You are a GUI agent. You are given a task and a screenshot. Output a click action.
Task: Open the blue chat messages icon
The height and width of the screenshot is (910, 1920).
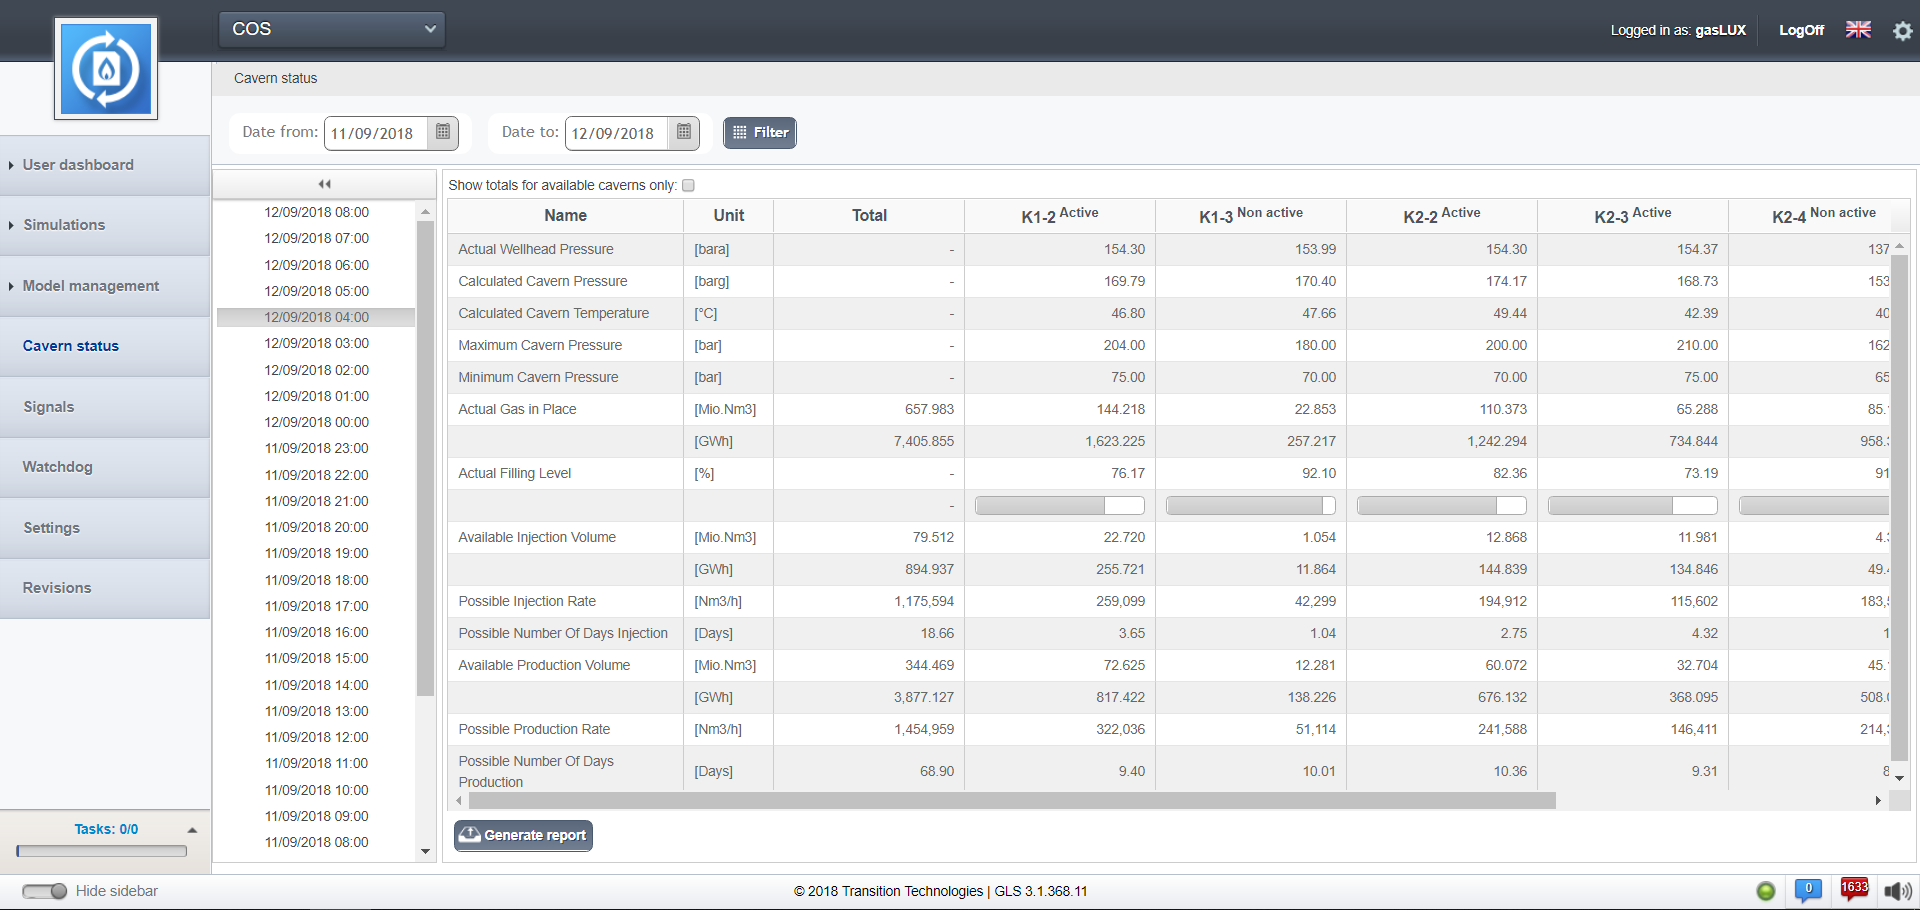(x=1808, y=890)
